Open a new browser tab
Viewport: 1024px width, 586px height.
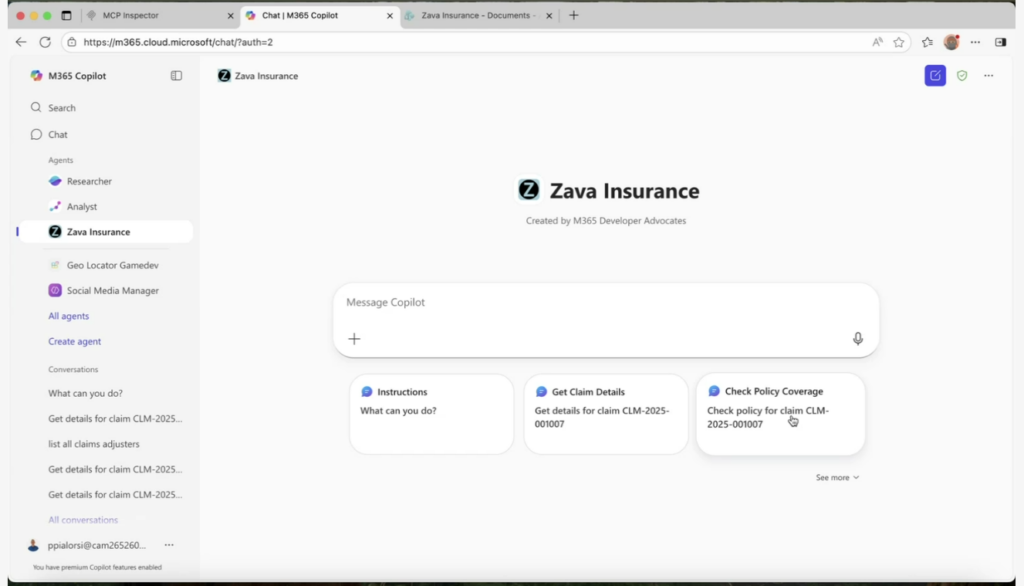pyautogui.click(x=573, y=15)
